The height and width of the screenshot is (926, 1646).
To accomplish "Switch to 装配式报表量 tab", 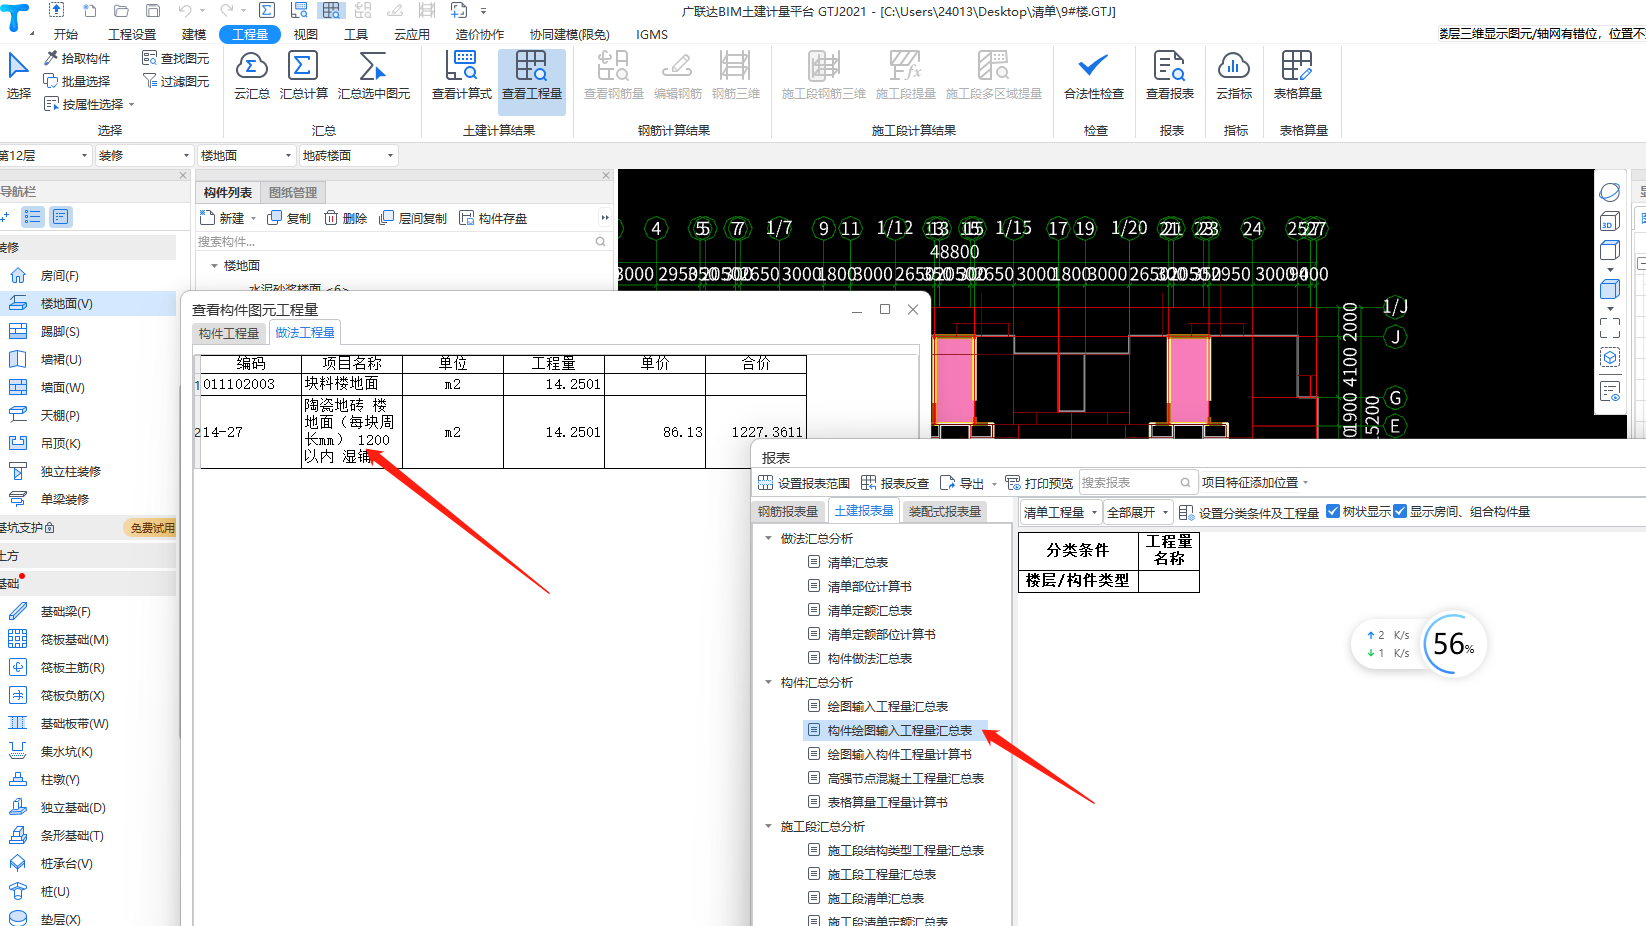I will 945,511.
